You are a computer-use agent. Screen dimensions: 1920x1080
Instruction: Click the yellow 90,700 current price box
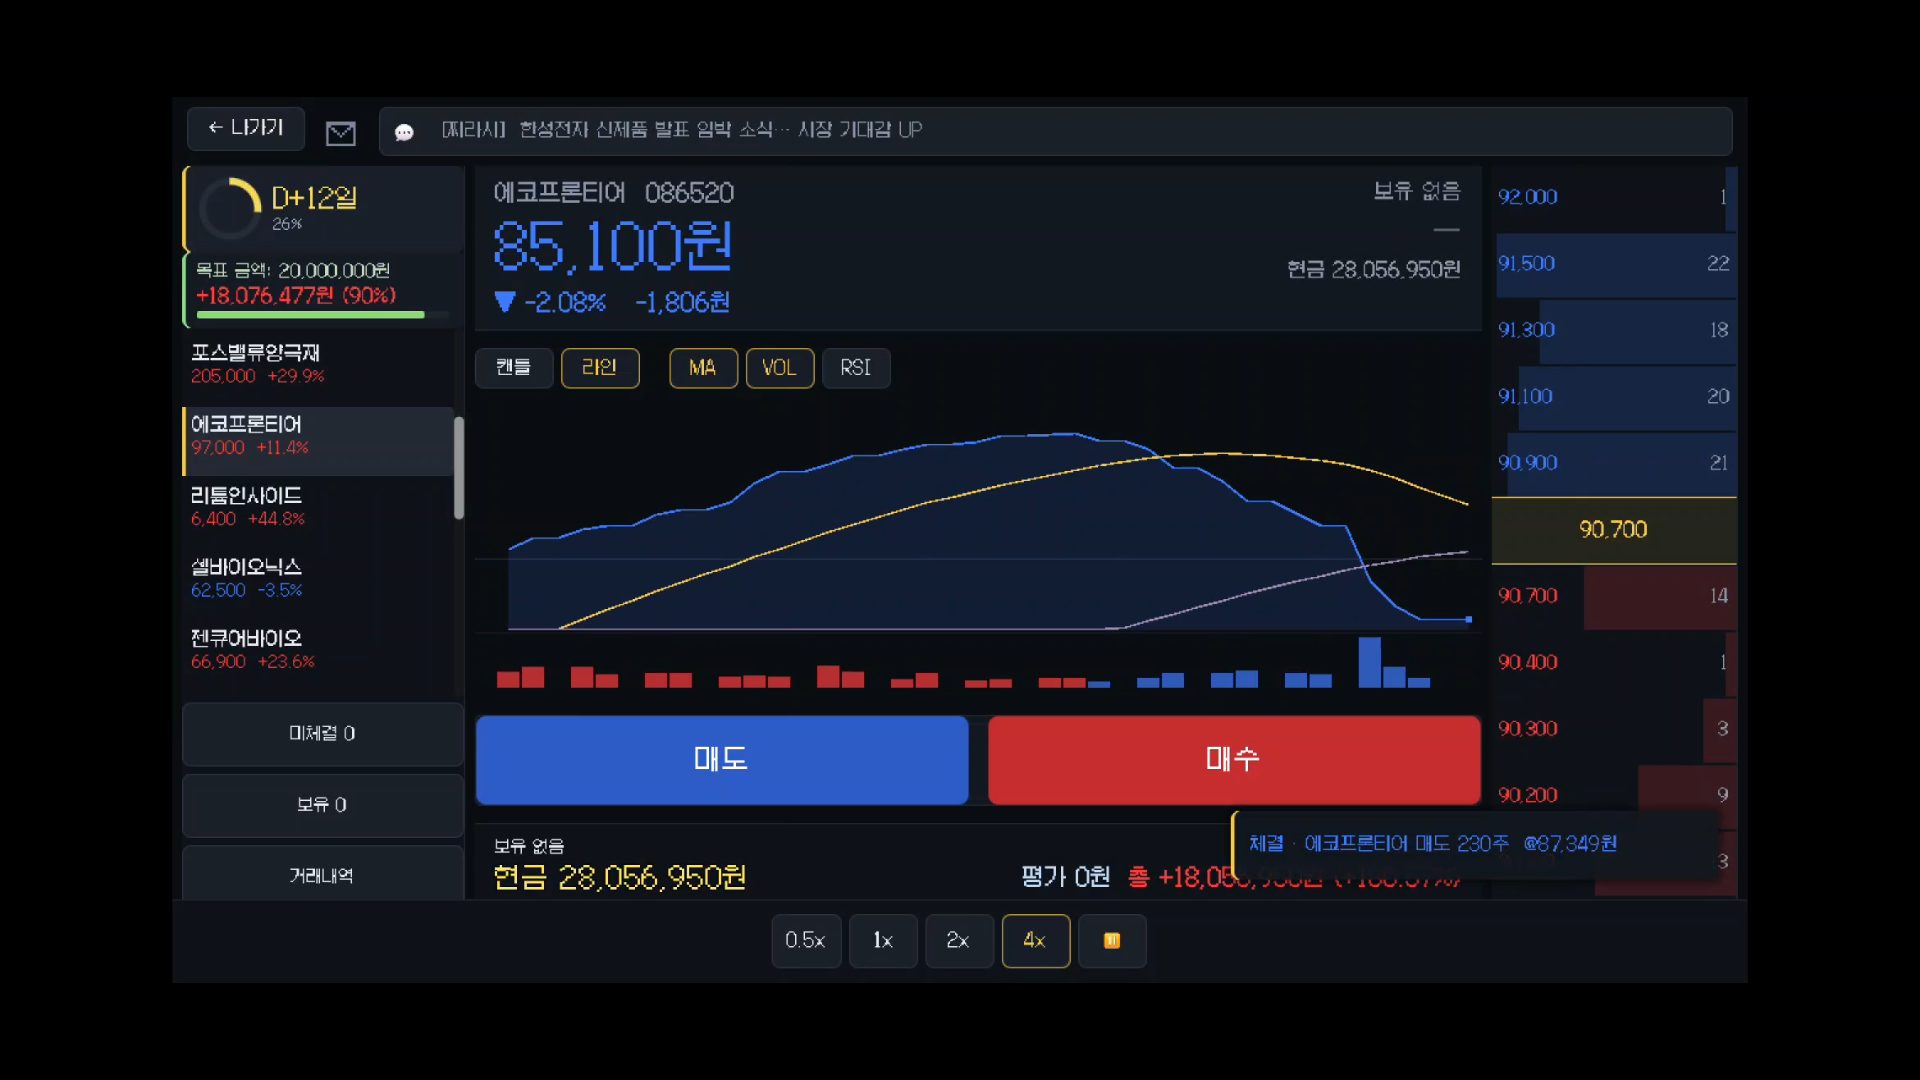click(x=1614, y=530)
